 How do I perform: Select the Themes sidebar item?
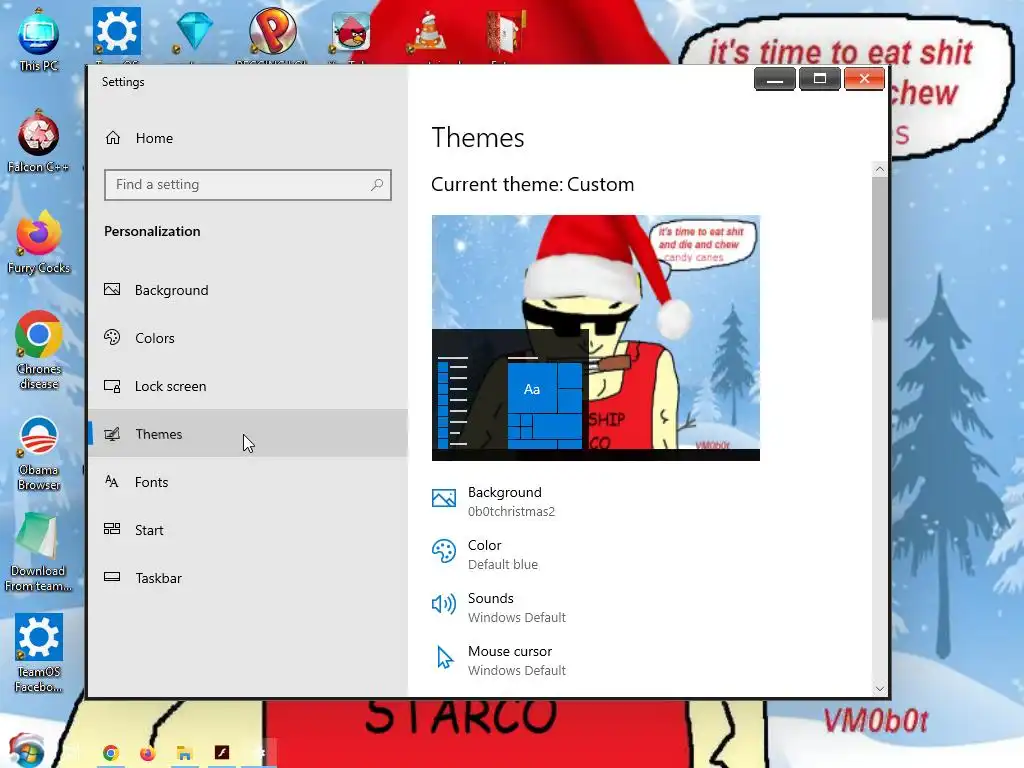tap(248, 434)
